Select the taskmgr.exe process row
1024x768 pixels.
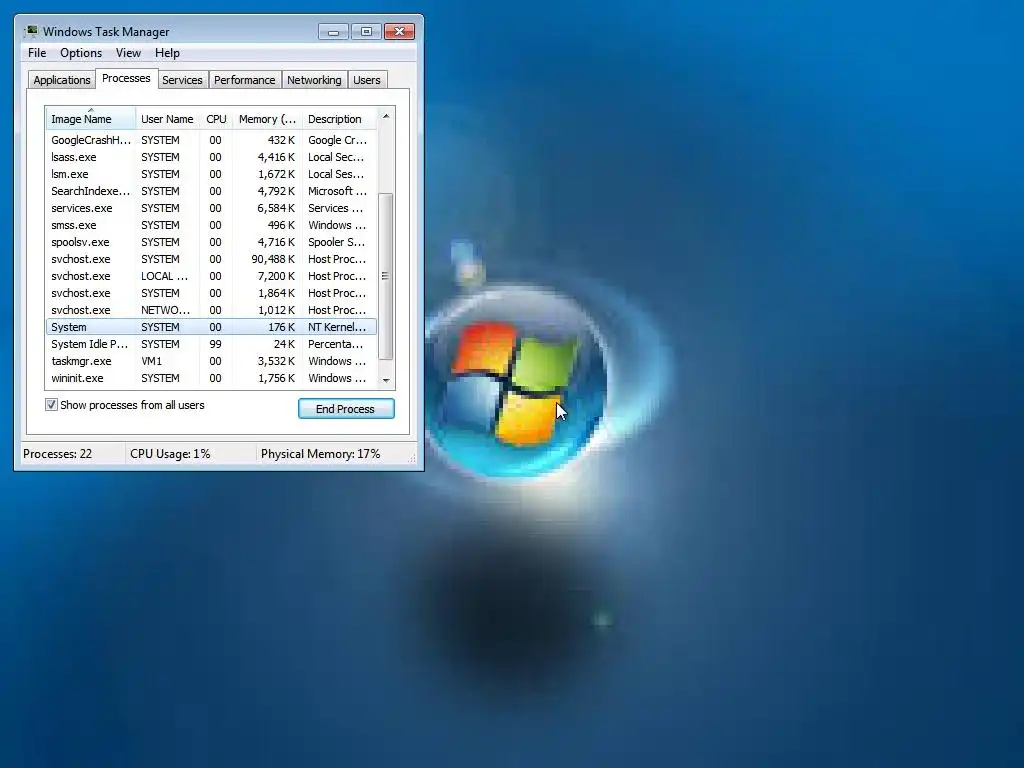[211, 360]
